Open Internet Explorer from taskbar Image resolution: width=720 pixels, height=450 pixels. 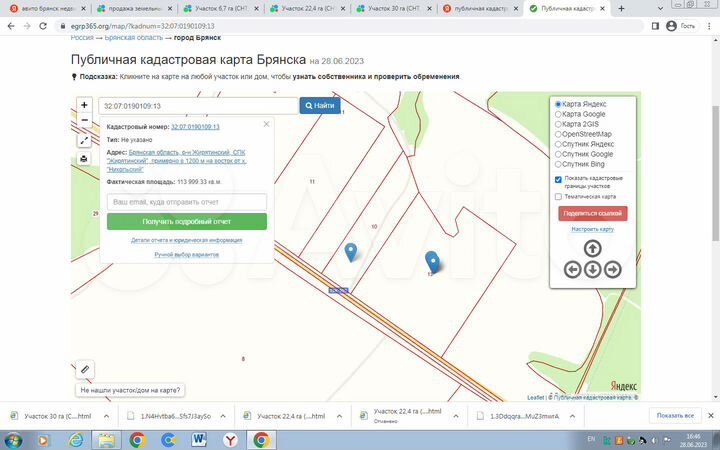click(75, 440)
